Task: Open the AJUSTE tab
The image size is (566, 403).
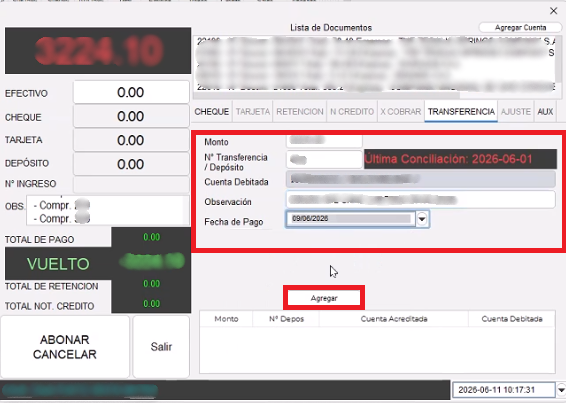Action: (x=515, y=112)
